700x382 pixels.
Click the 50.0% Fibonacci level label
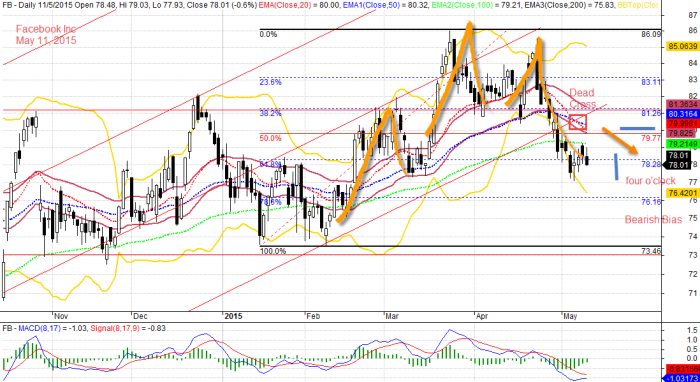coord(271,138)
